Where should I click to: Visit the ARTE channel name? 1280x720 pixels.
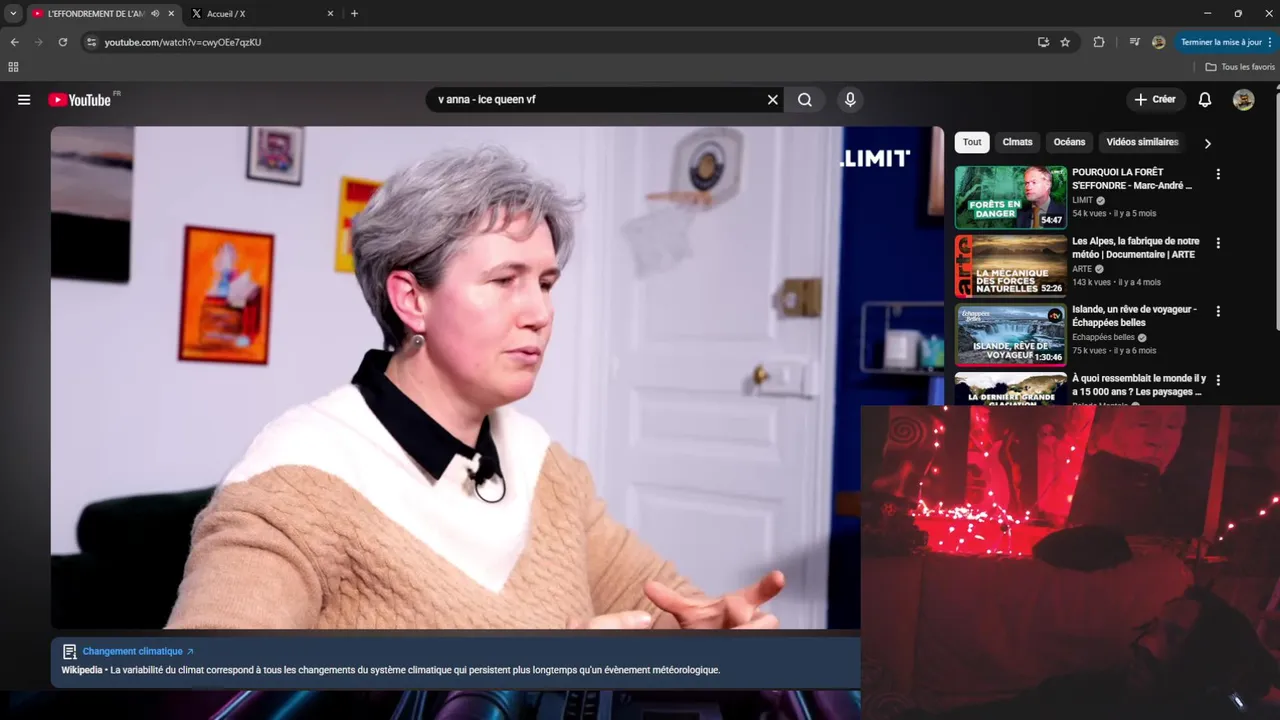[x=1082, y=269]
